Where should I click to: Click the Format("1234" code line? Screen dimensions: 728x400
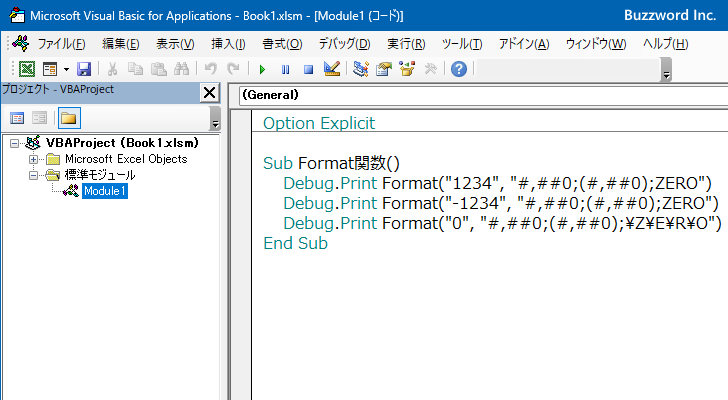click(x=497, y=183)
